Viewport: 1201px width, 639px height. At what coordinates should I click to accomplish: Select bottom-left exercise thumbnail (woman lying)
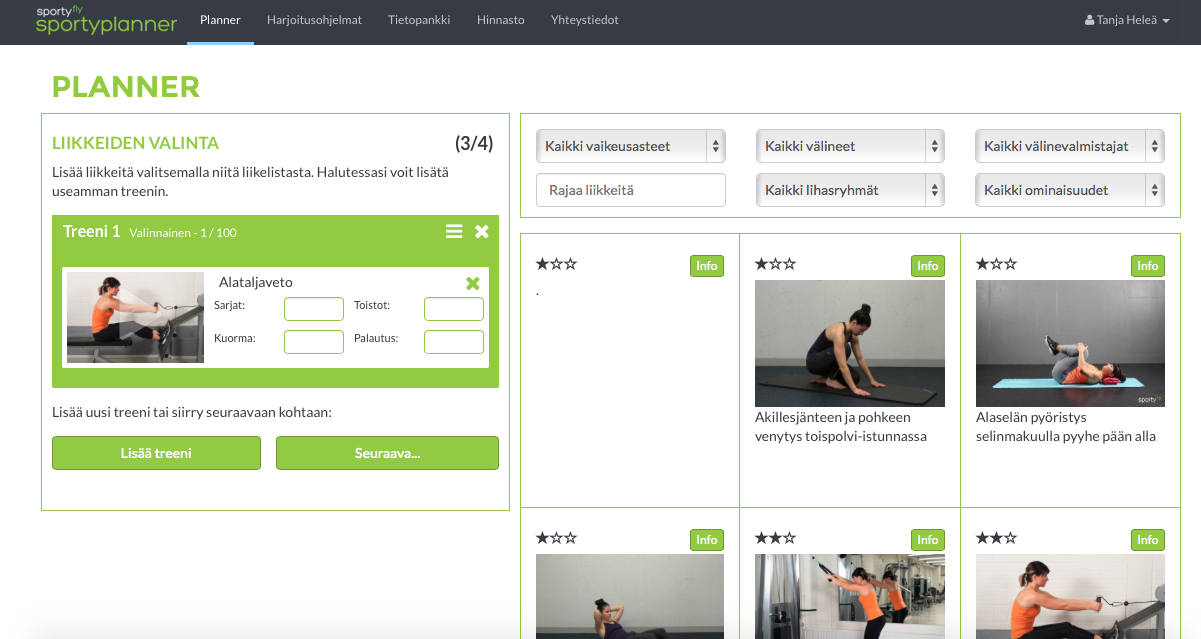(x=630, y=596)
